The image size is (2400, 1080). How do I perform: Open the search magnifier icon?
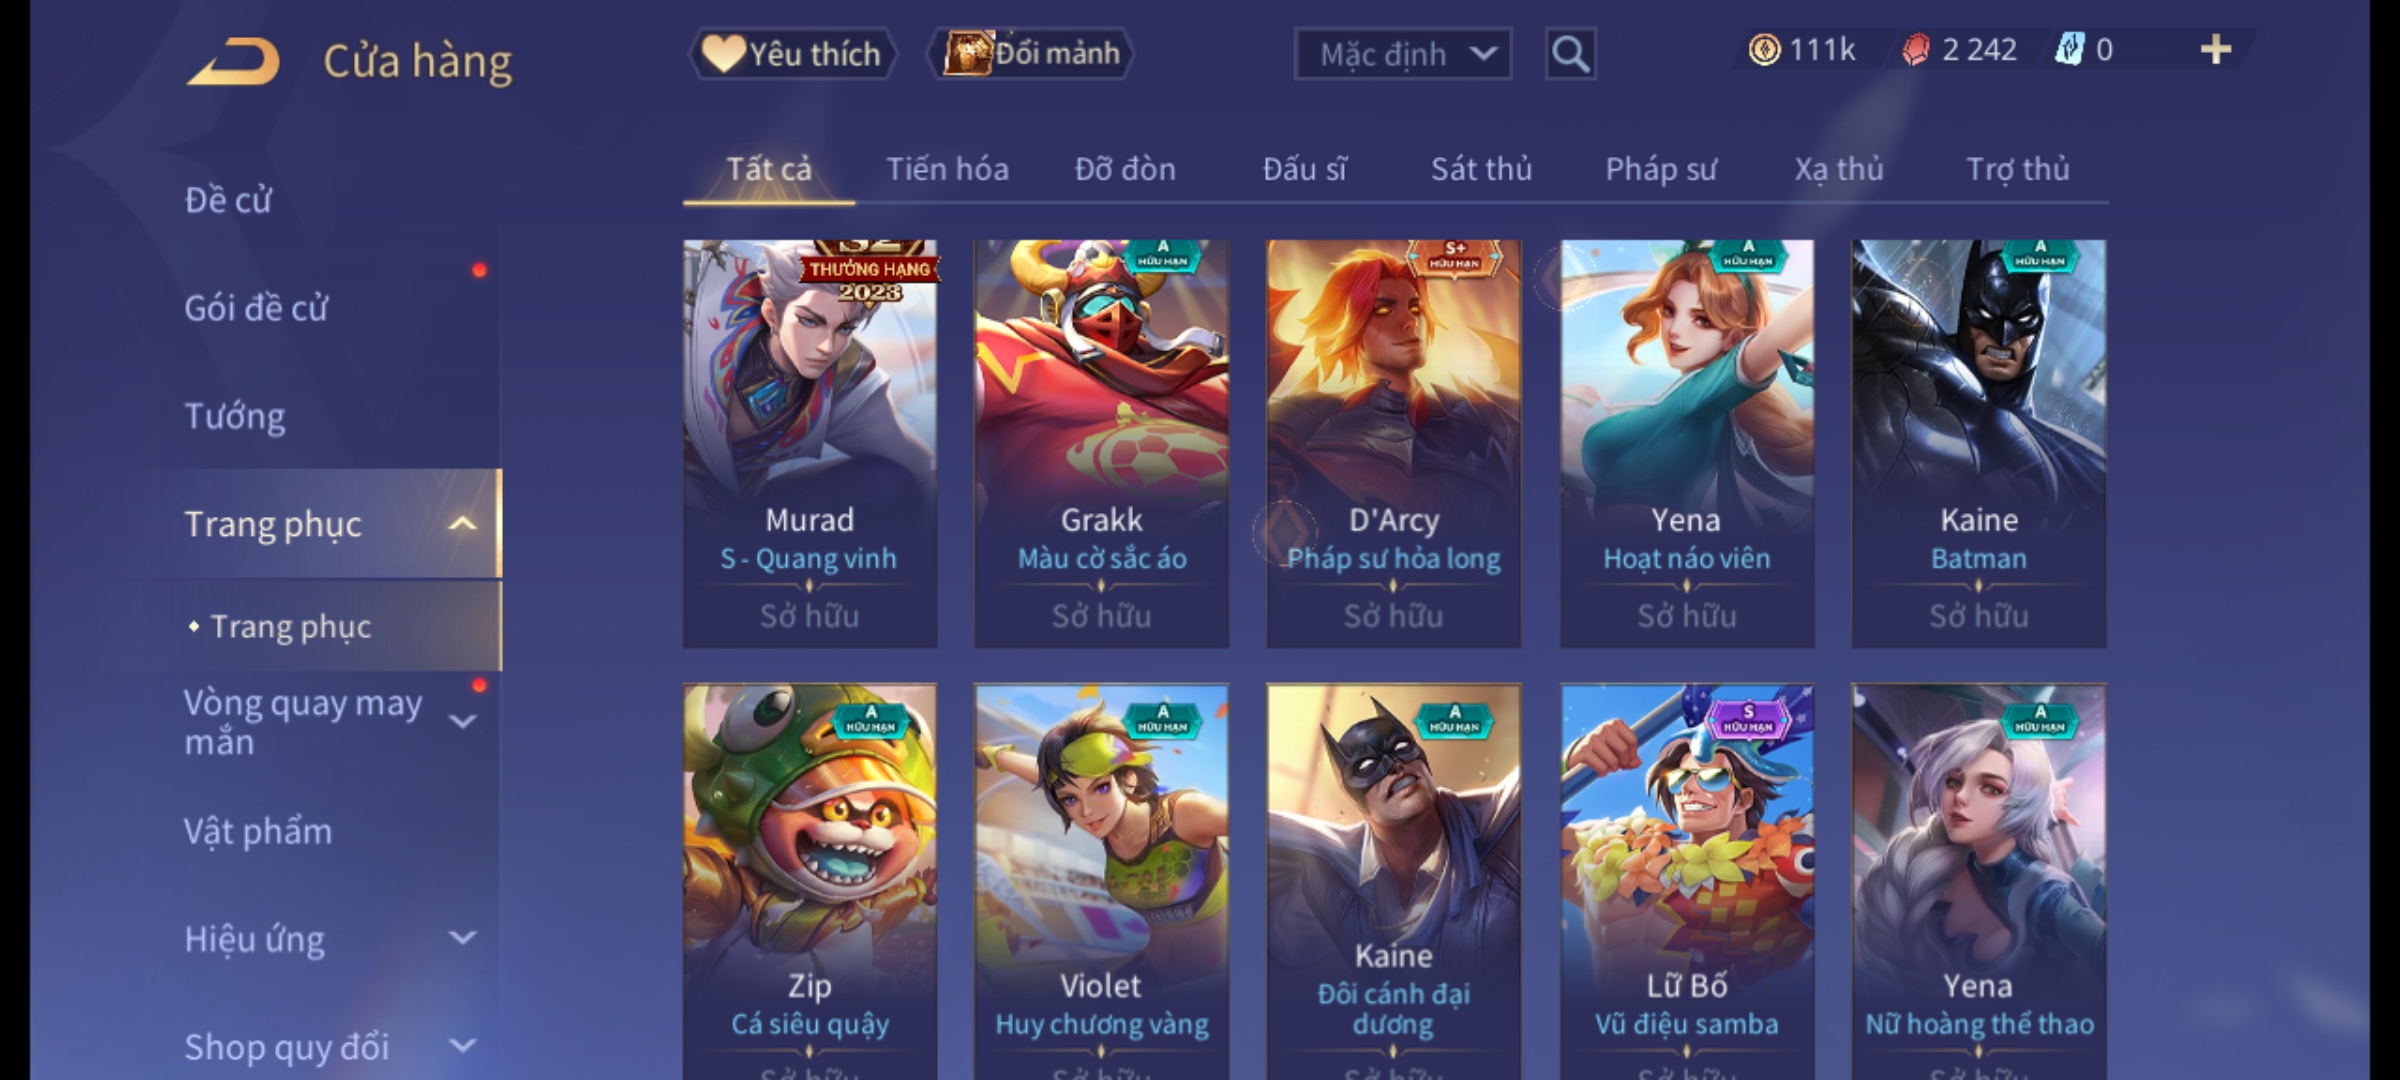1570,54
